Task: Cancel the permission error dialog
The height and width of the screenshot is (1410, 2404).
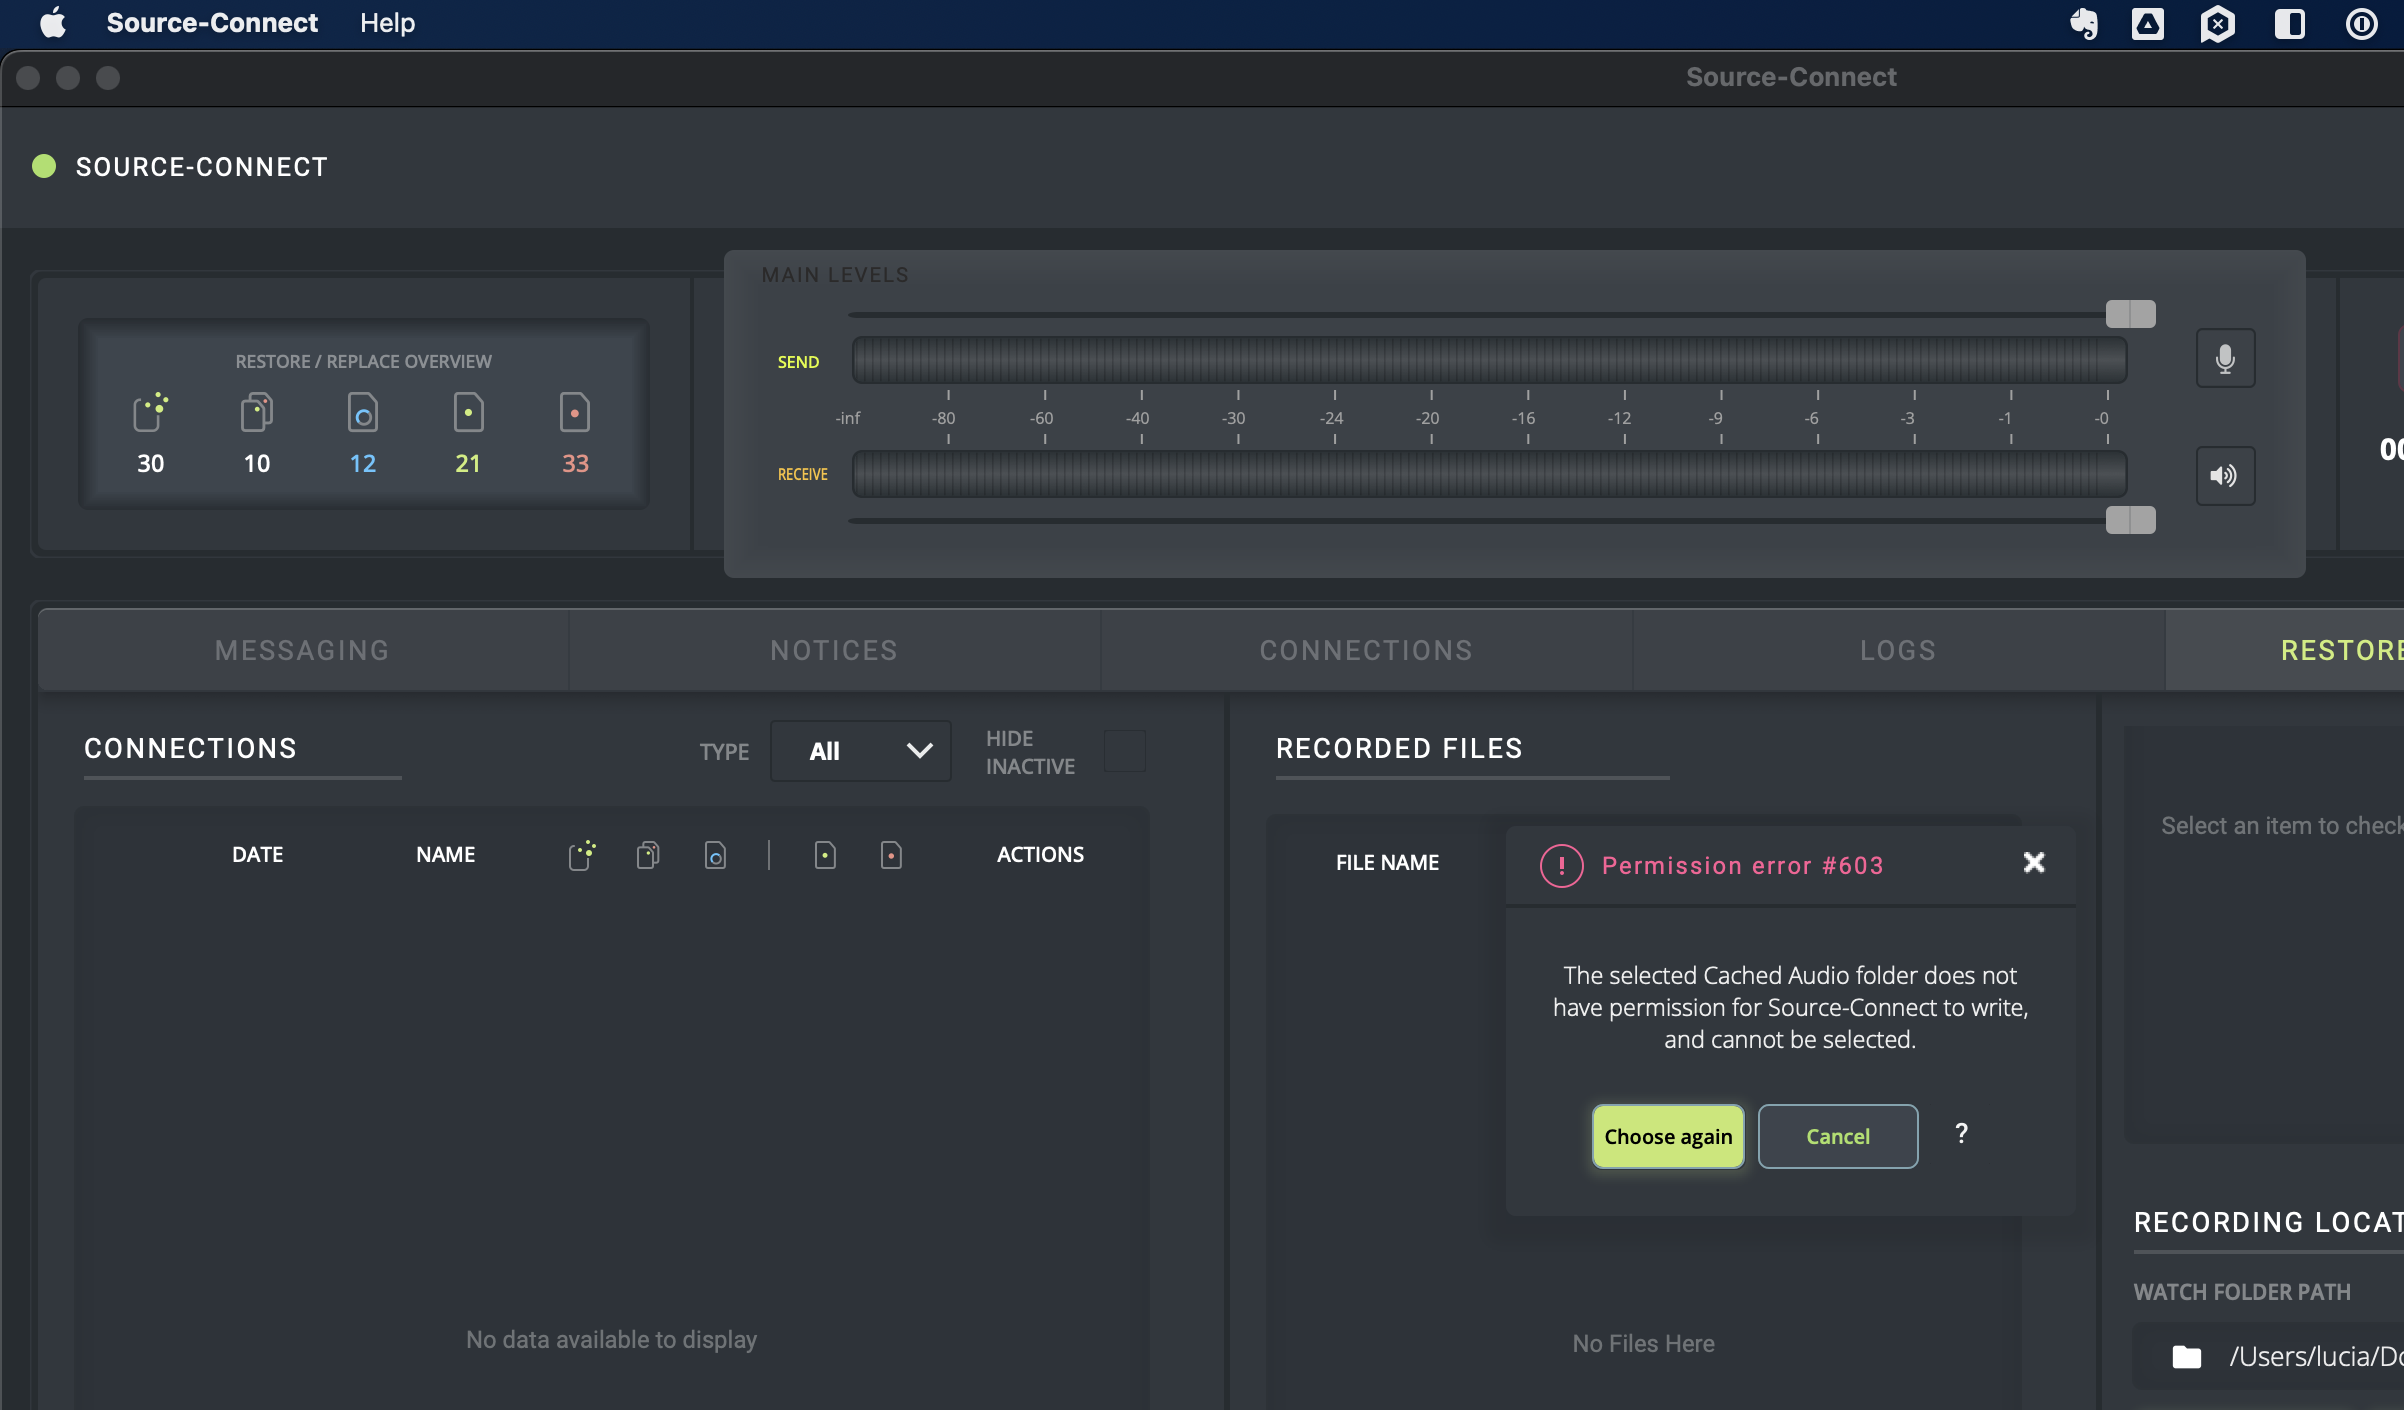Action: pos(1837,1137)
